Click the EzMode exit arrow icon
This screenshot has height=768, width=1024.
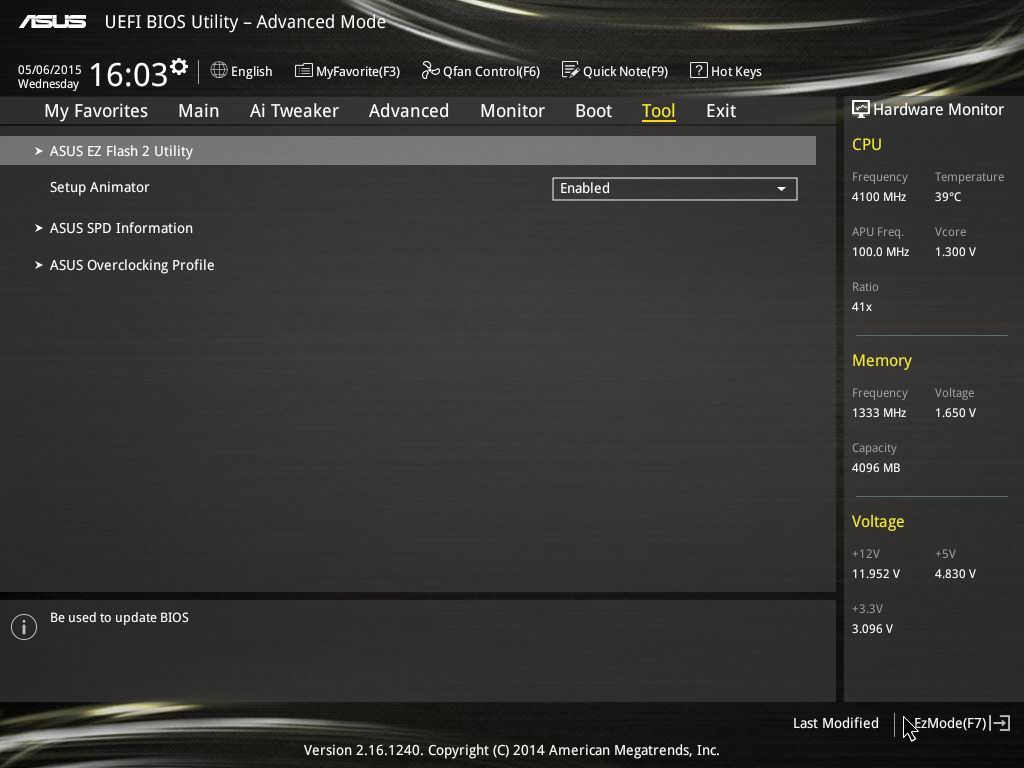(x=1000, y=723)
